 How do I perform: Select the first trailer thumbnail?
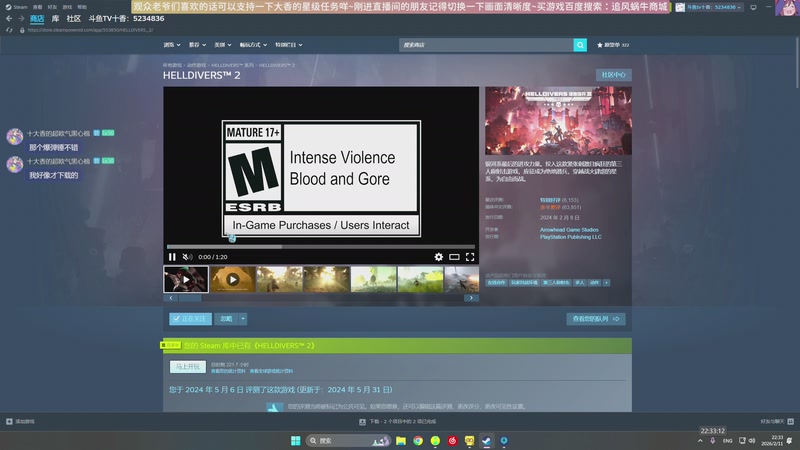pos(186,280)
